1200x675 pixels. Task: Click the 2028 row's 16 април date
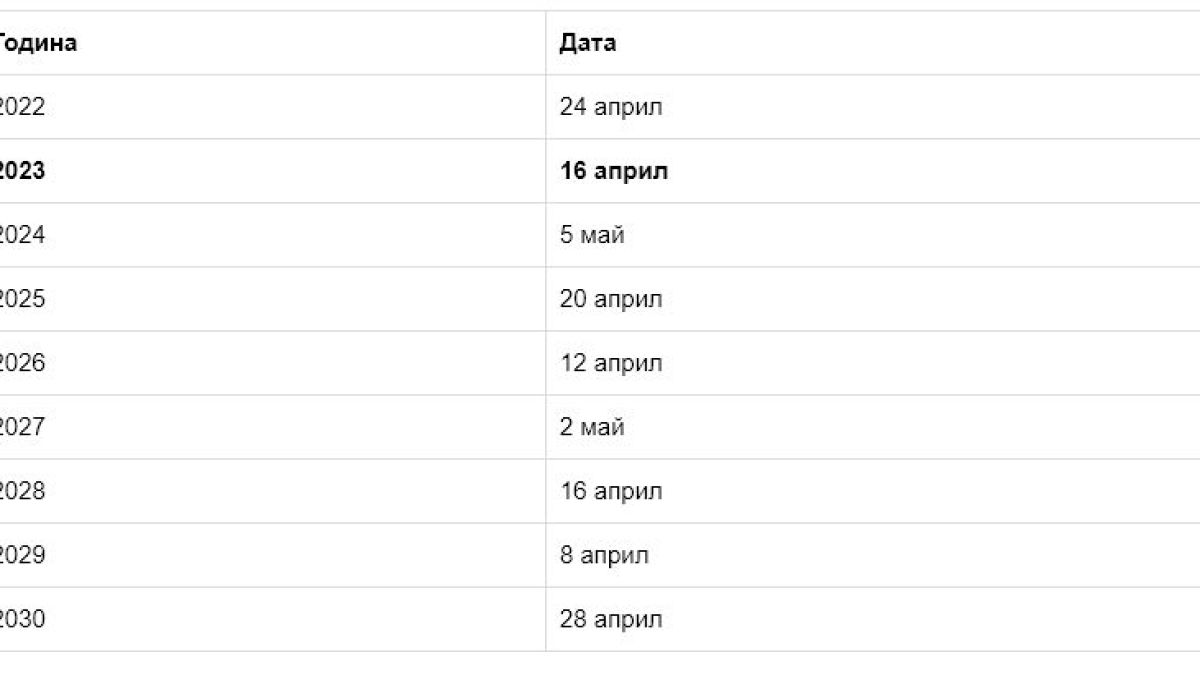click(611, 491)
